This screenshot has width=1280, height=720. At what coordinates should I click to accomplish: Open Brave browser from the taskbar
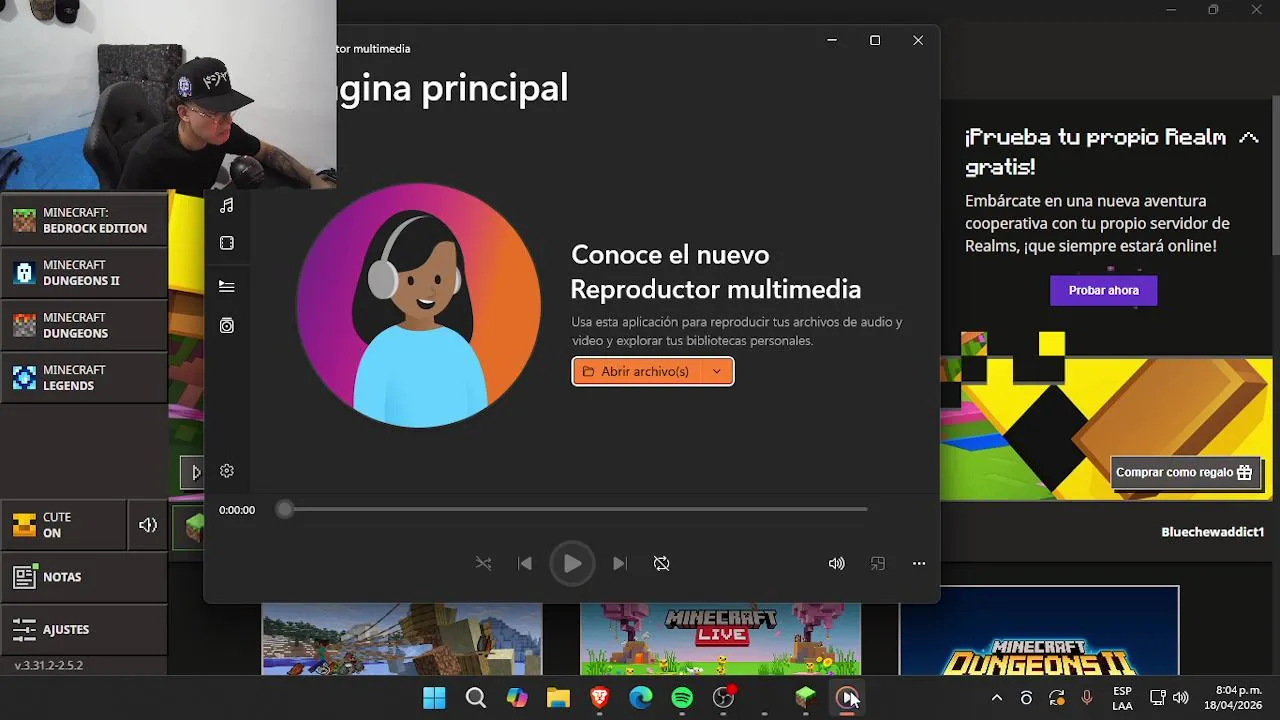click(599, 698)
